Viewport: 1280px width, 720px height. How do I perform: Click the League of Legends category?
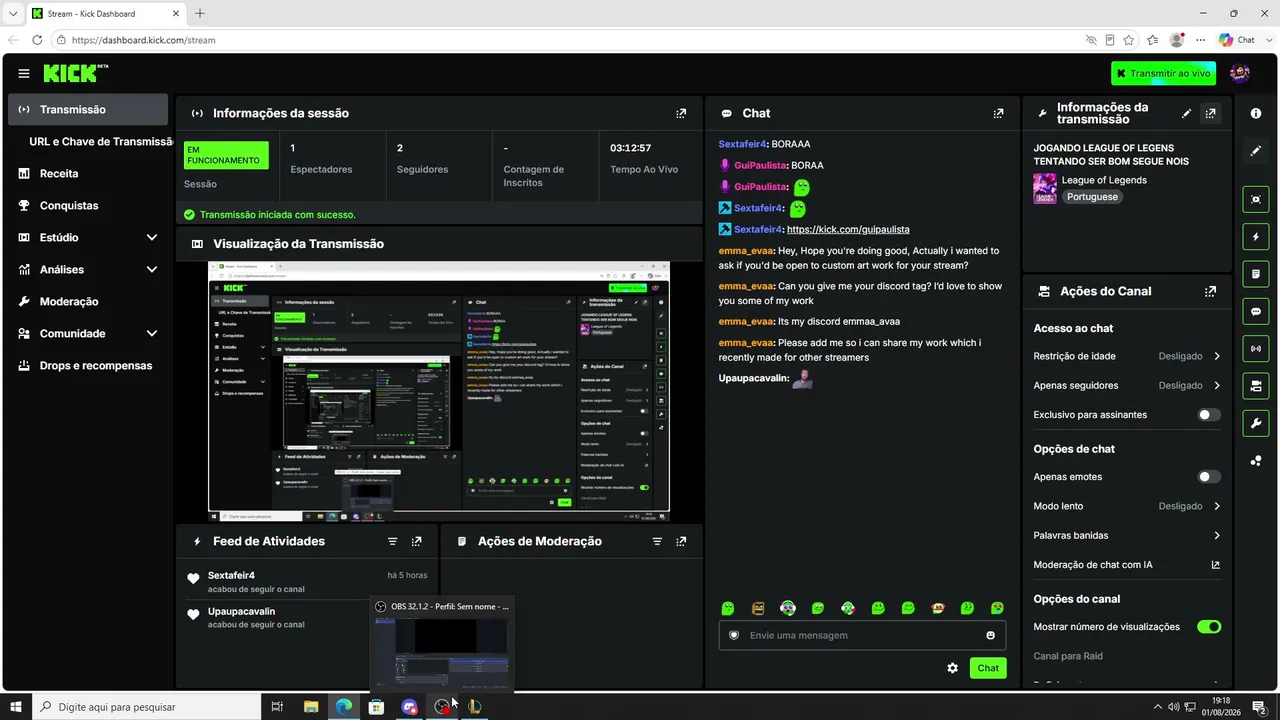pos(1104,180)
